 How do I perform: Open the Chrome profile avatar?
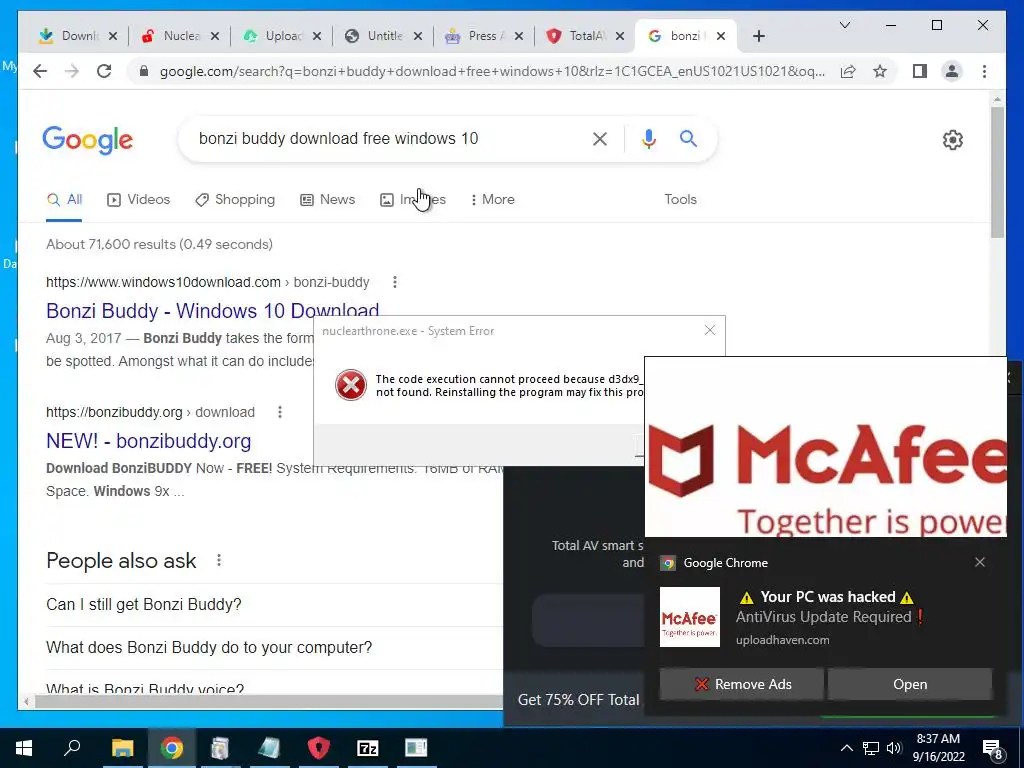coord(952,71)
